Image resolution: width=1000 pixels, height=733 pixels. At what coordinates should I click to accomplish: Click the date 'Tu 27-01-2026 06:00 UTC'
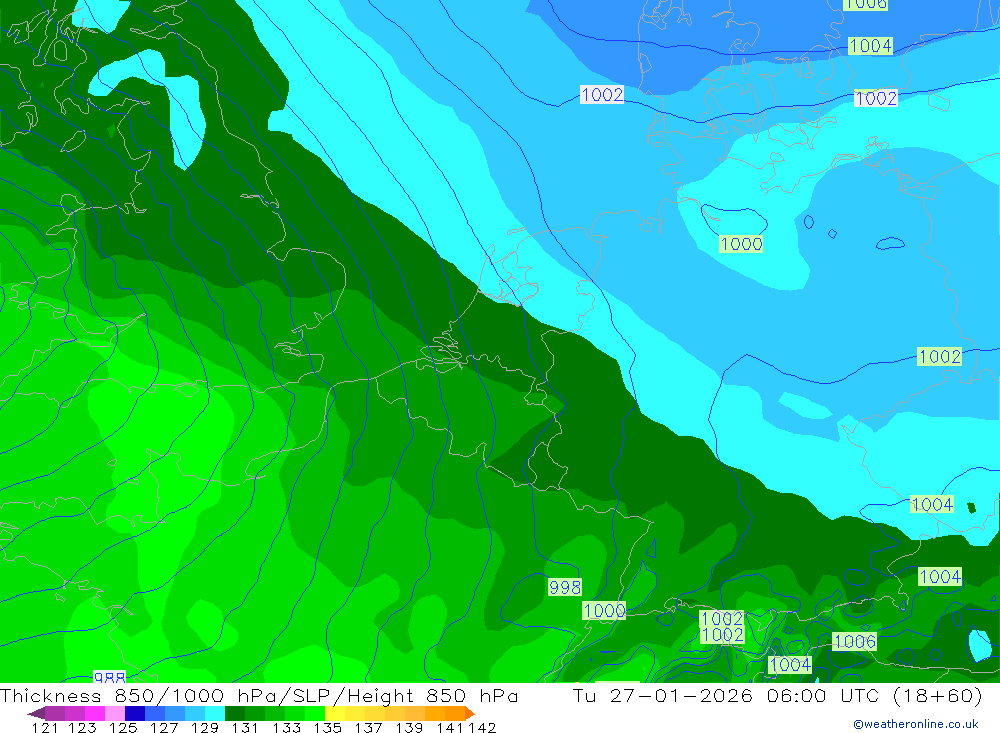[725, 695]
